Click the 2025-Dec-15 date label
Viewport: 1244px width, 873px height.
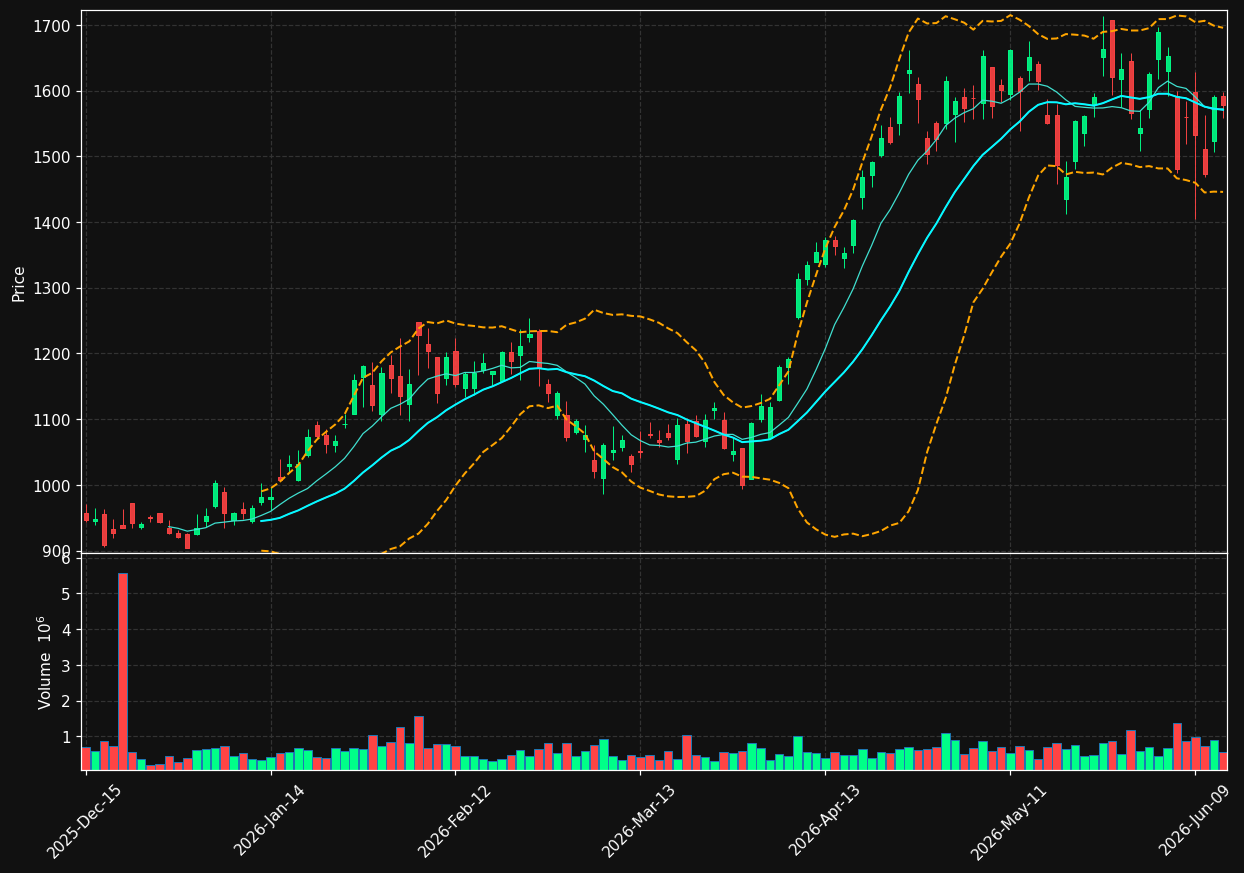[x=85, y=820]
